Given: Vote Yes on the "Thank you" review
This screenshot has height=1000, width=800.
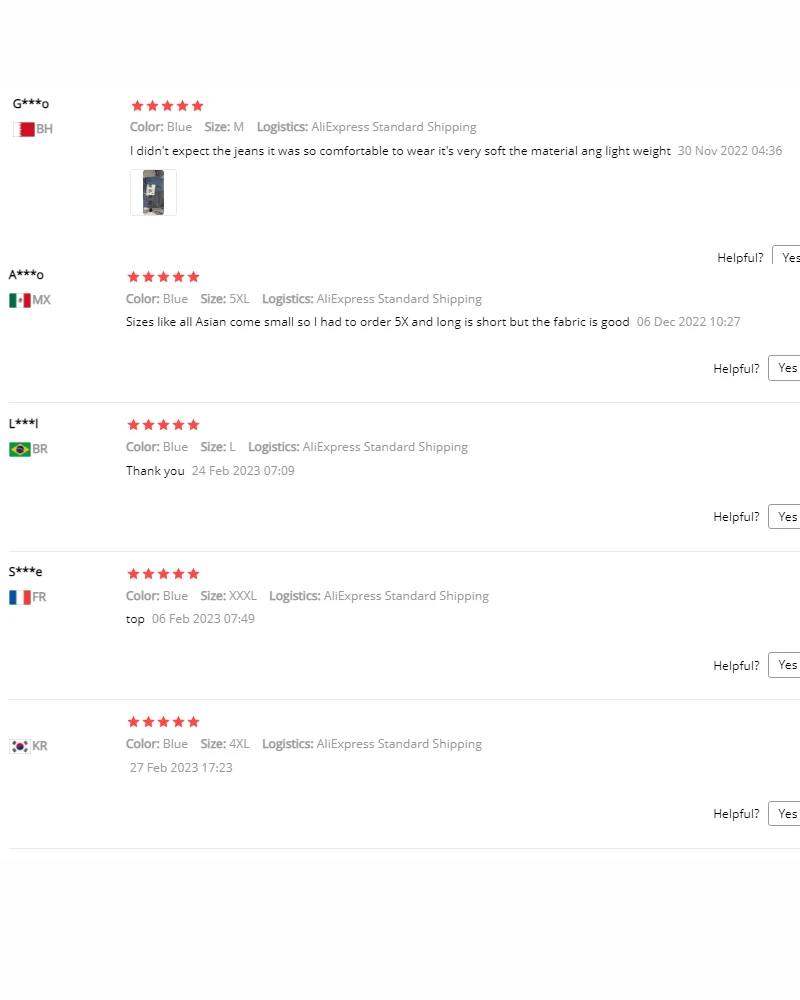Looking at the screenshot, I should [x=787, y=517].
